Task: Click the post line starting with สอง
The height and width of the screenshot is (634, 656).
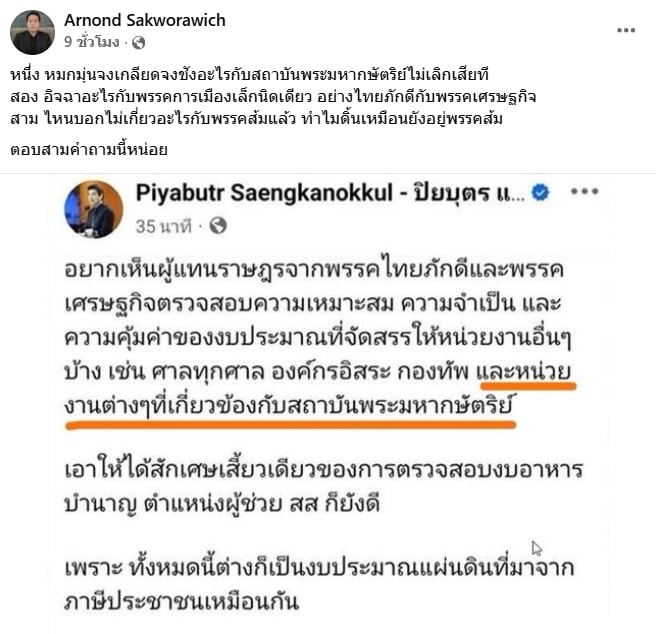Action: point(273,97)
